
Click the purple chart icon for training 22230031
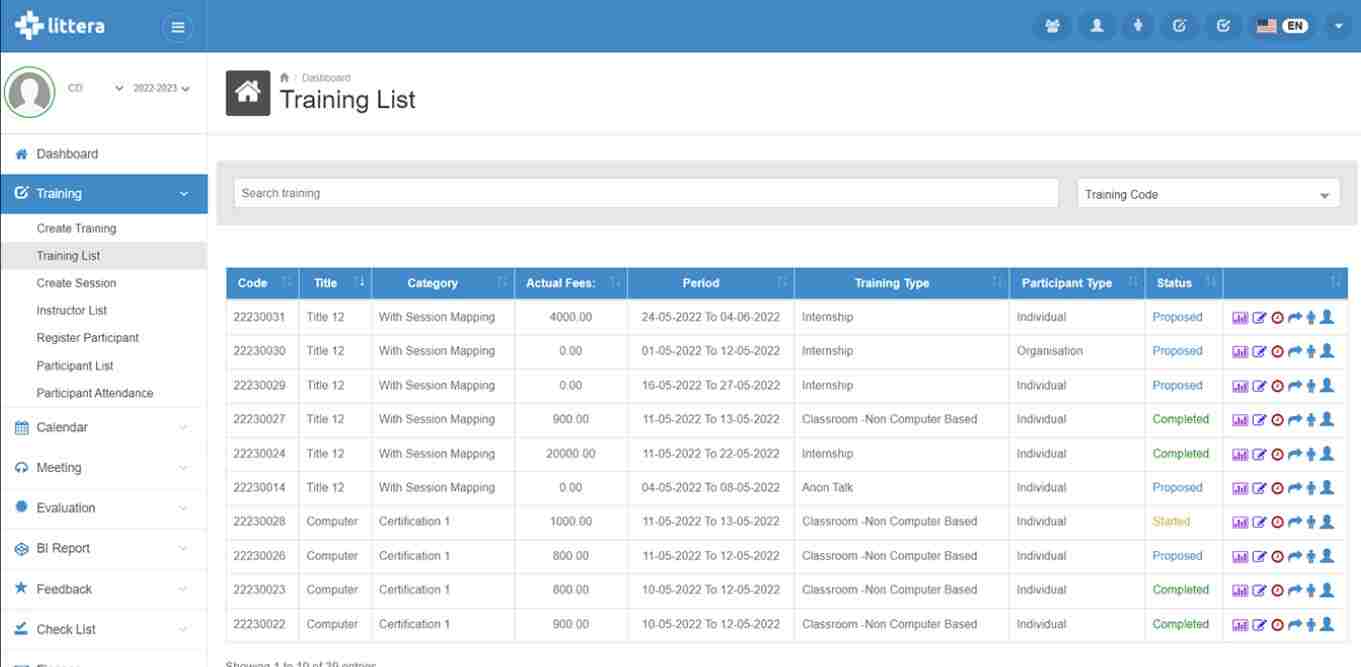[1240, 318]
